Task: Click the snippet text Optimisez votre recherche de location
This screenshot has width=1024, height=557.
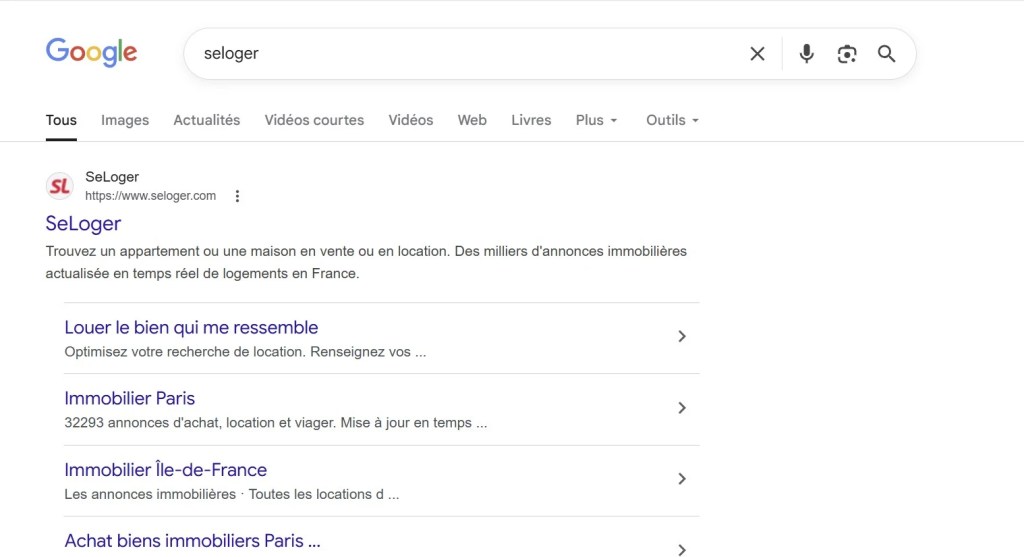Action: (245, 352)
